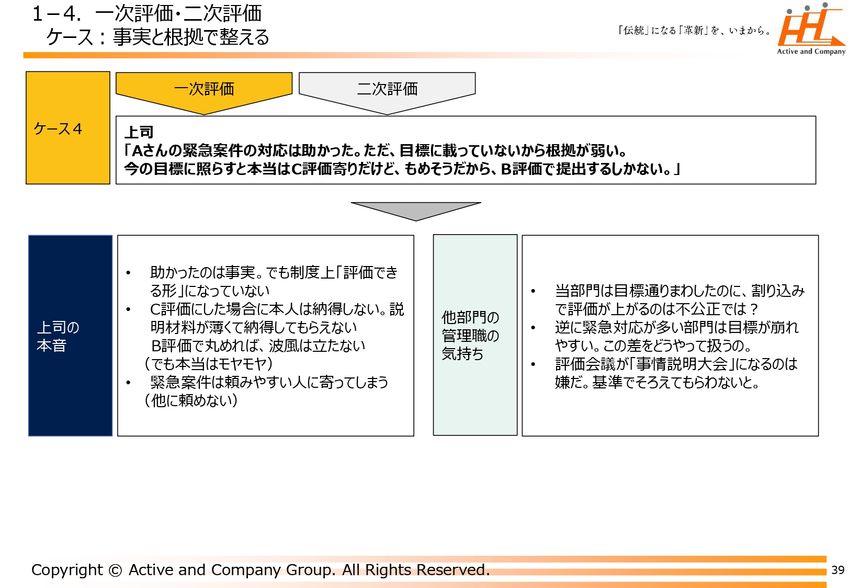Click the page number 39
850x588 pixels.
(838, 570)
